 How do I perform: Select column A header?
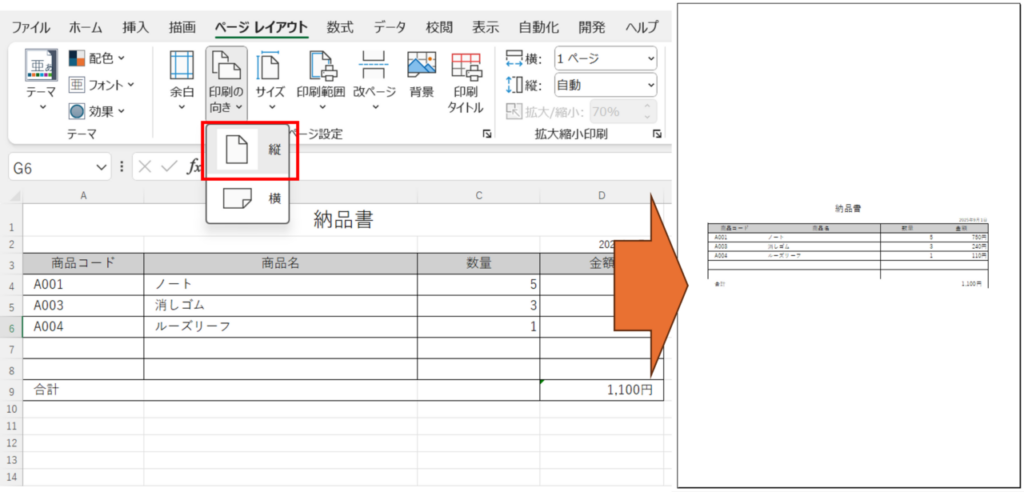click(x=83, y=196)
